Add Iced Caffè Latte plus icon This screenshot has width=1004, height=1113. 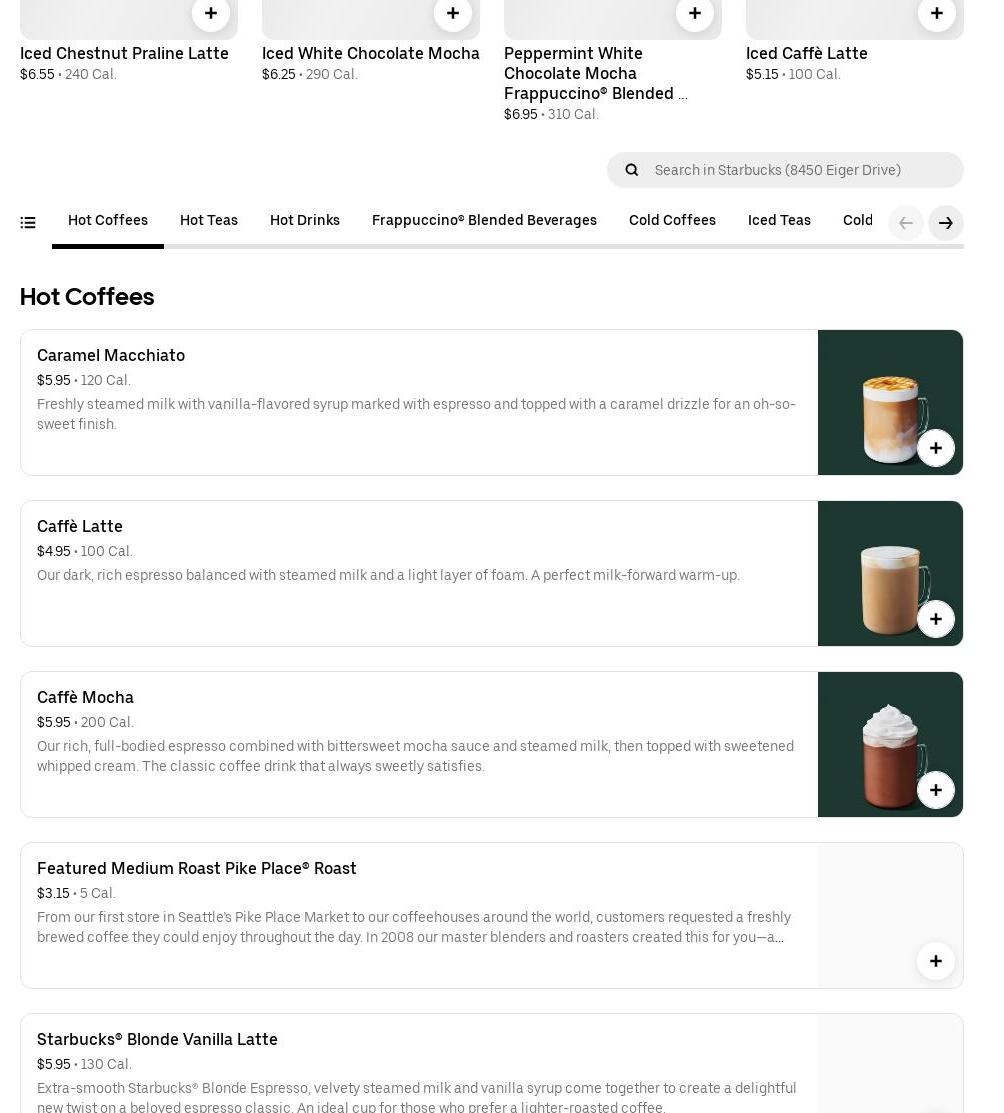(x=937, y=13)
